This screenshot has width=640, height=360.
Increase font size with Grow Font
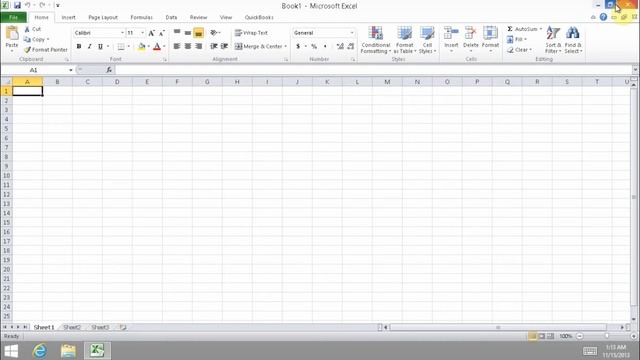[x=151, y=33]
